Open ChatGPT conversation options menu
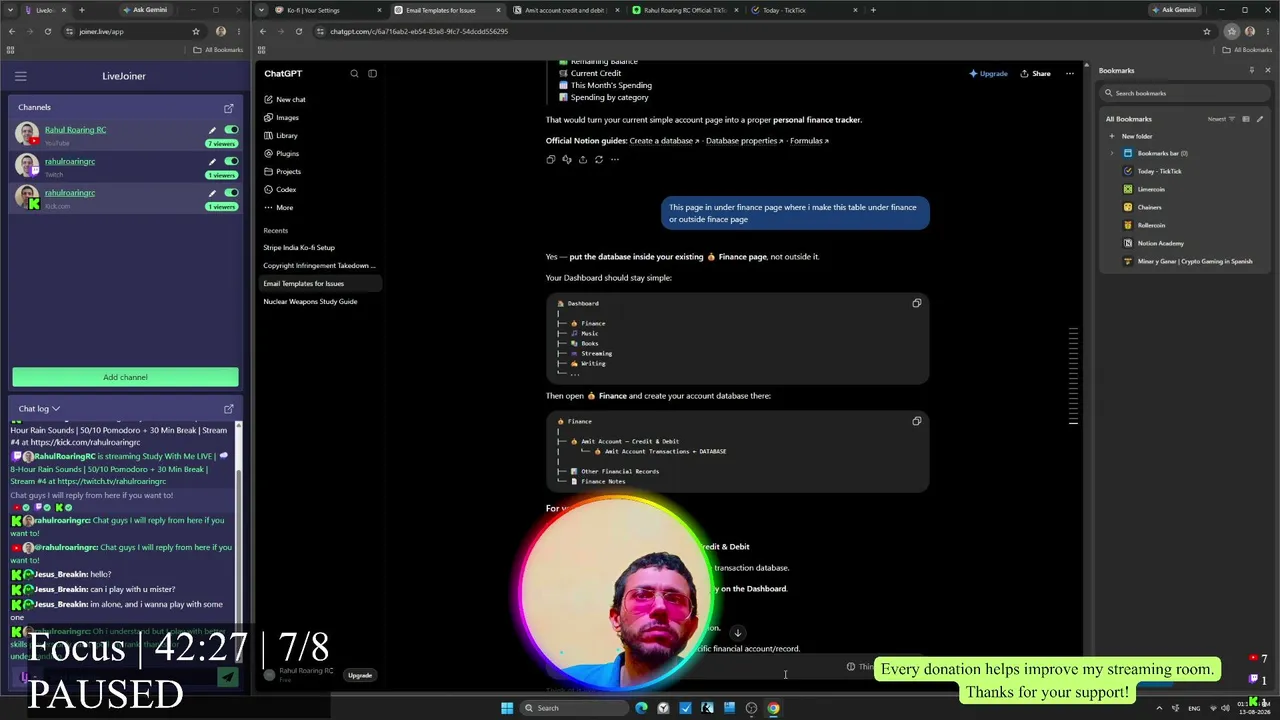The height and width of the screenshot is (720, 1280). pos(1070,74)
